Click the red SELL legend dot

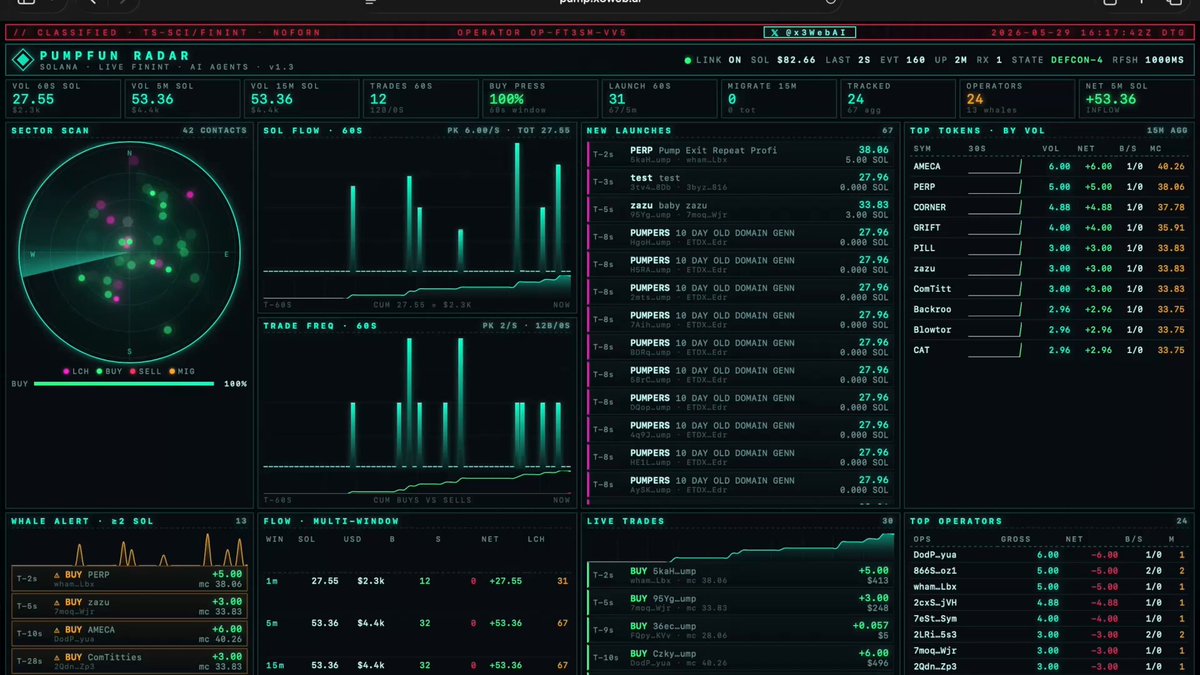pyautogui.click(x=134, y=371)
